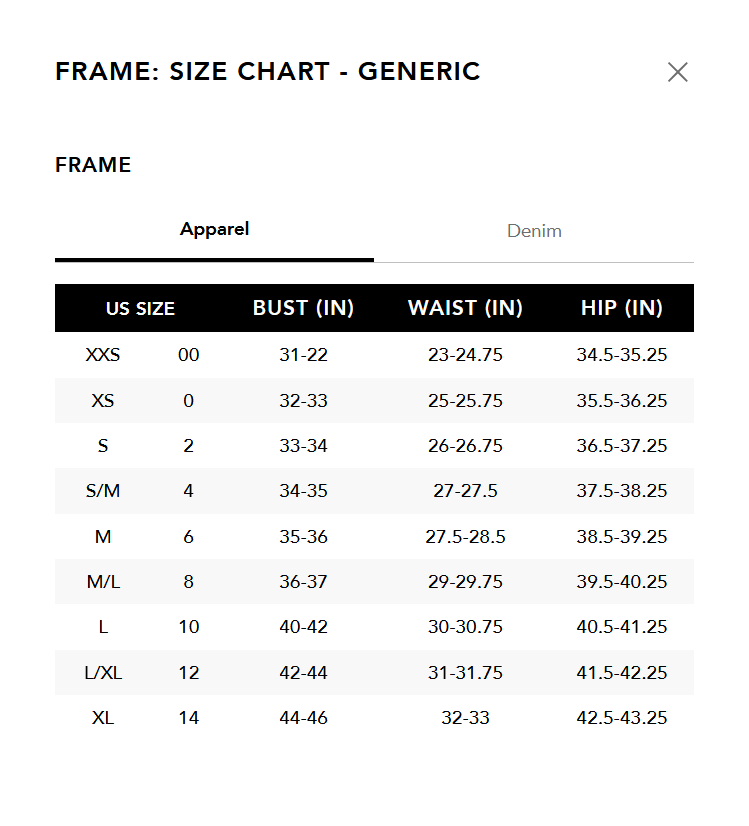Click the US SIZE column header
This screenshot has height=826, width=749.
click(x=140, y=308)
